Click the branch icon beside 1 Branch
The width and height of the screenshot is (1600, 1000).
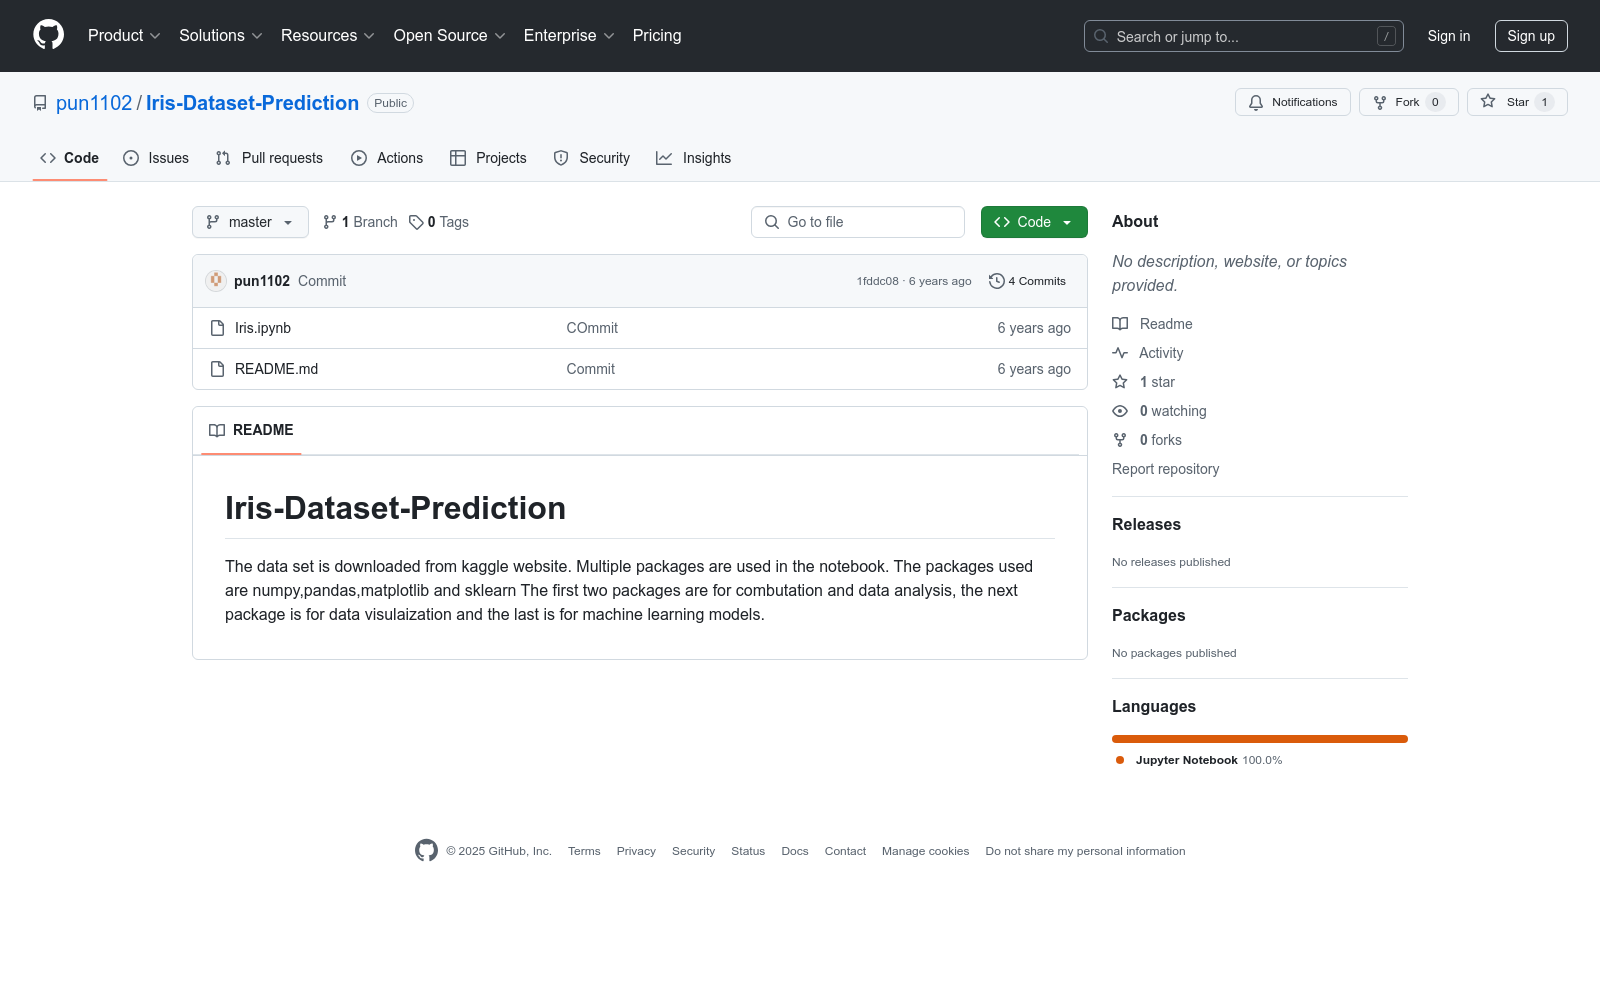[330, 222]
